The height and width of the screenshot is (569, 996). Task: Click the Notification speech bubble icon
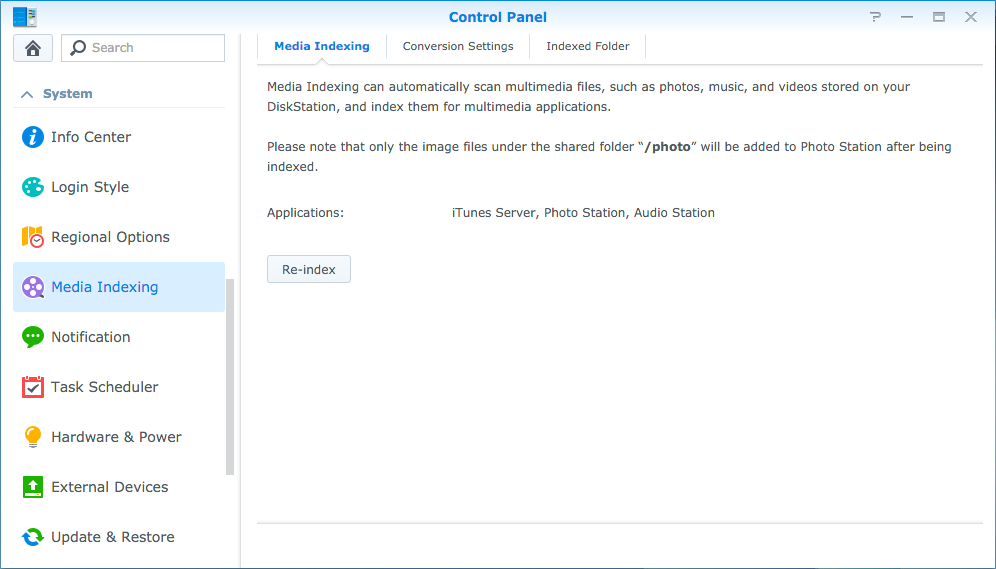(33, 337)
